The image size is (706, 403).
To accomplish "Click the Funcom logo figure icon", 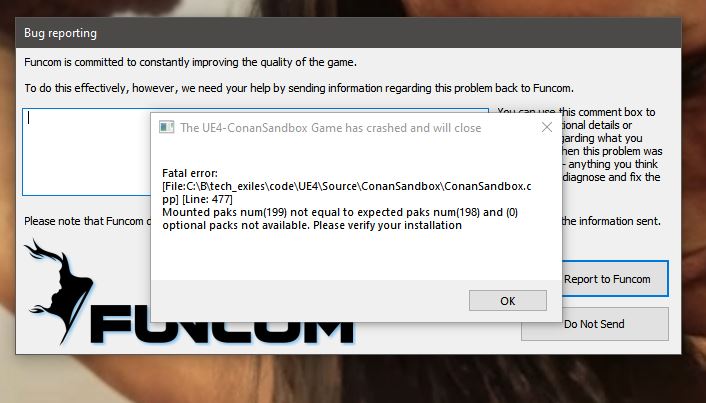I will [x=57, y=290].
